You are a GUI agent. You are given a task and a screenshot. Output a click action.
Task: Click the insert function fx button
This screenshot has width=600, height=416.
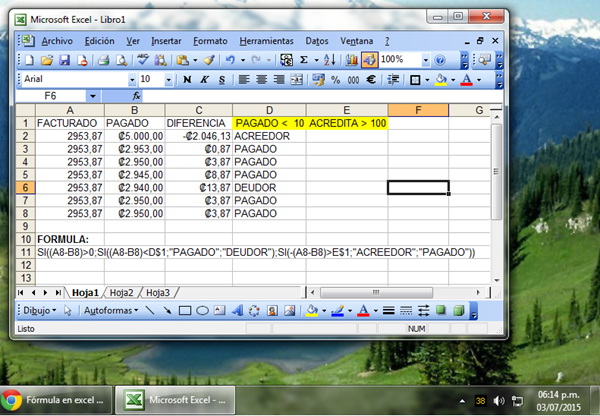(136, 96)
